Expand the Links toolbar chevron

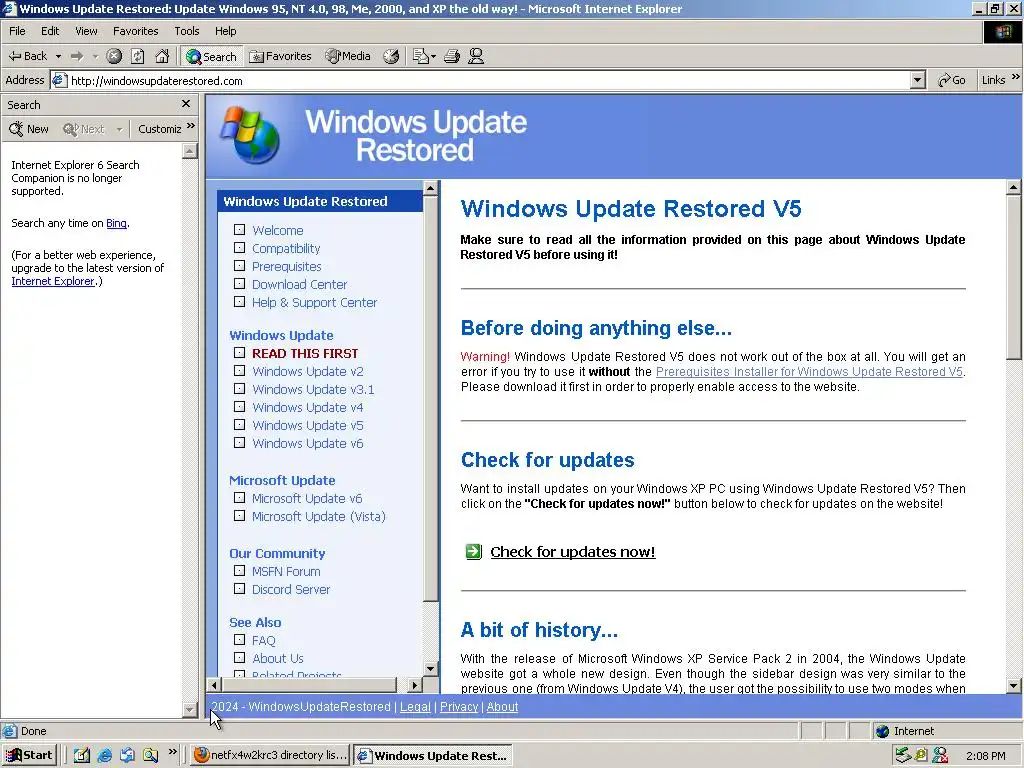[1016, 78]
